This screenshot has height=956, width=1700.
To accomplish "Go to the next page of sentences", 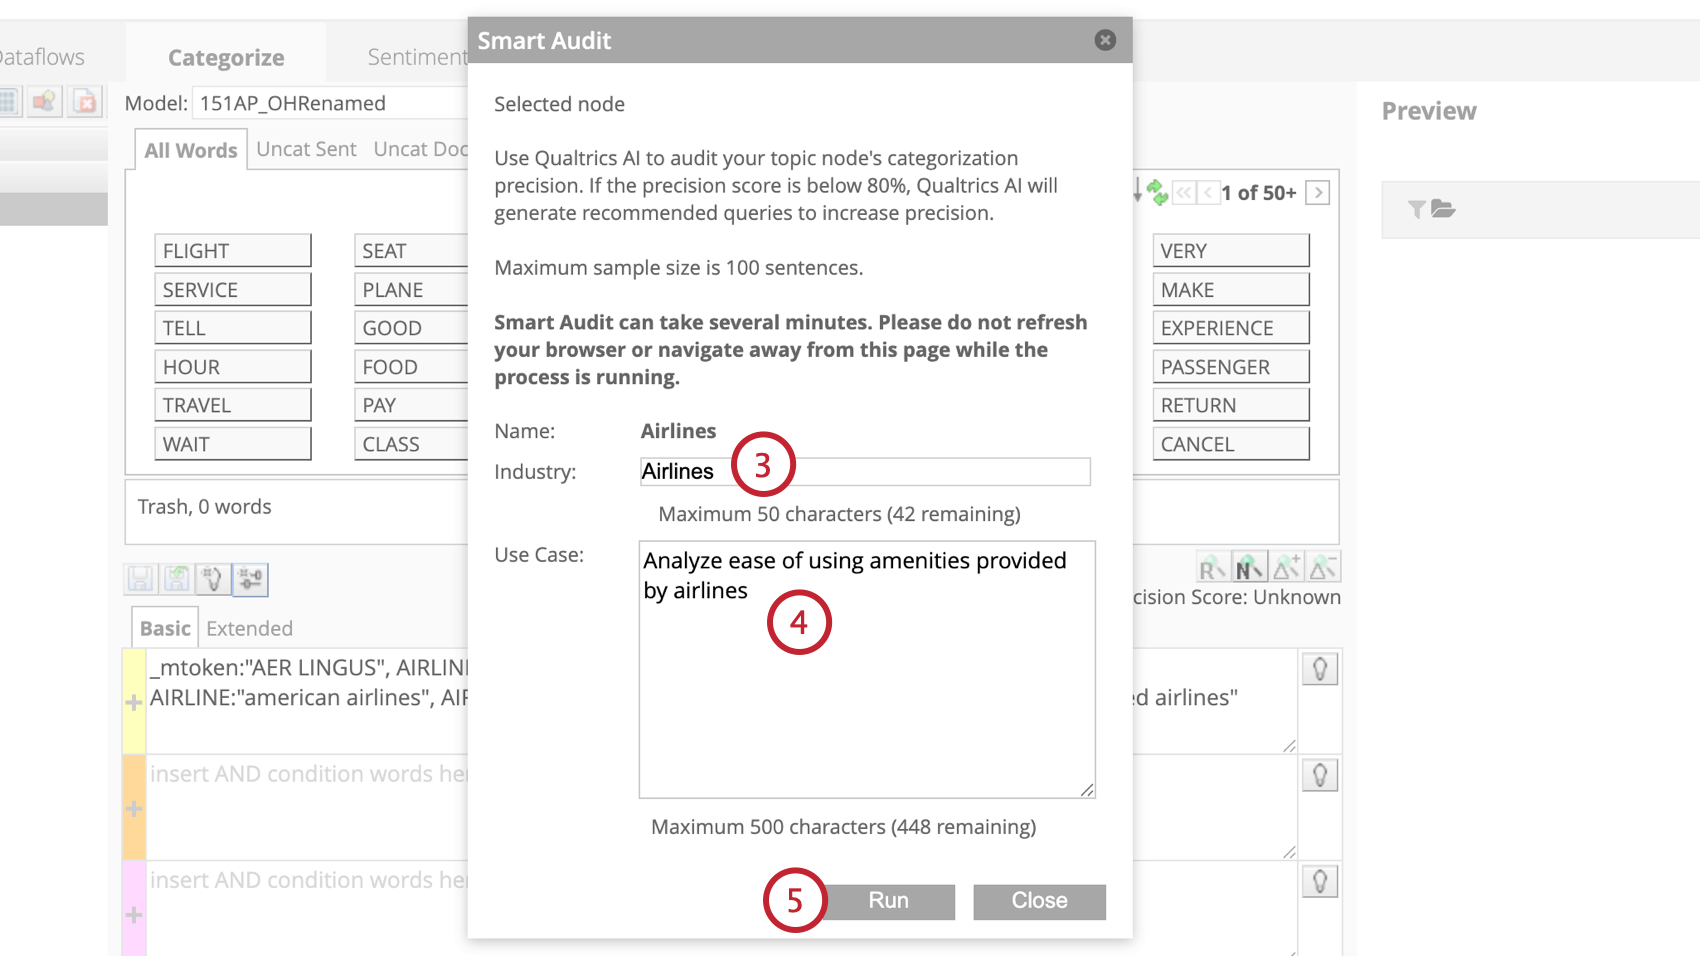I will click(1319, 192).
